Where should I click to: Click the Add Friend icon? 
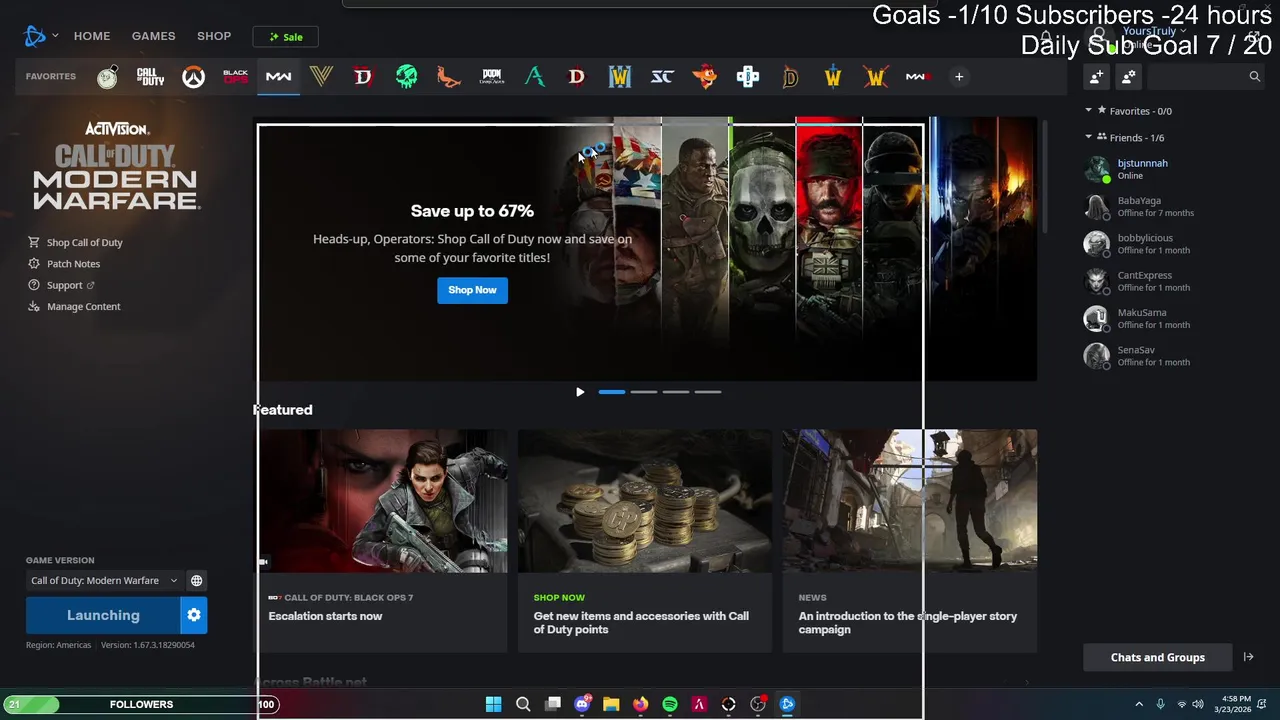pos(1097,77)
